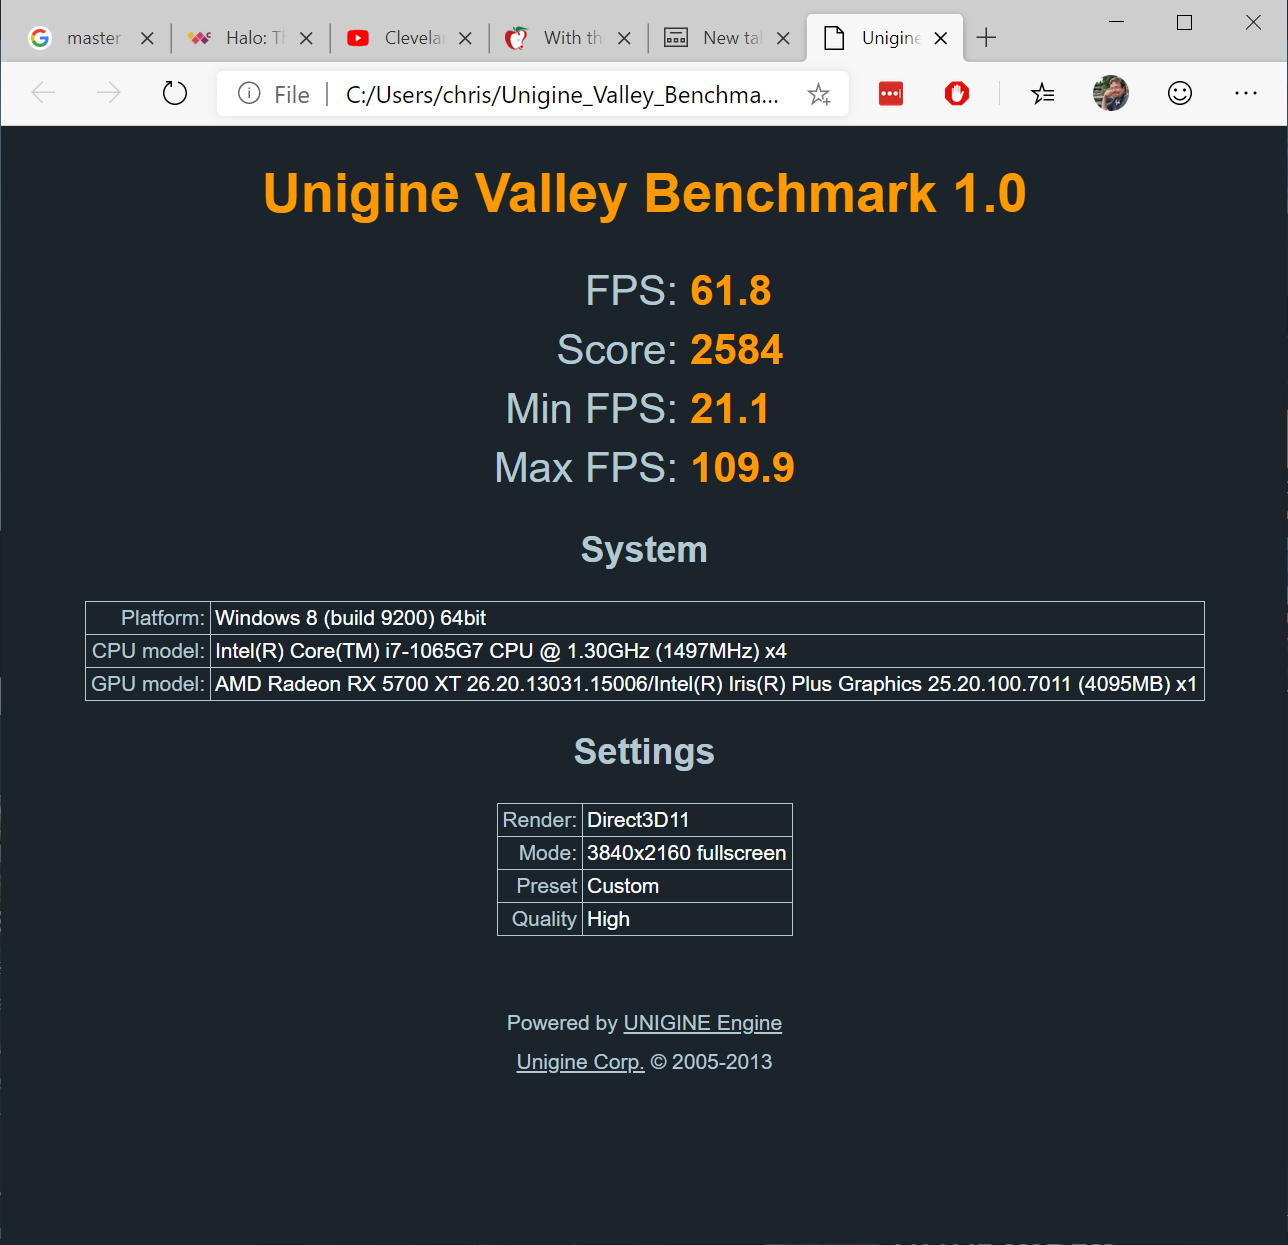Click the Min FPS value 21.1
The height and width of the screenshot is (1245, 1288).
point(730,409)
